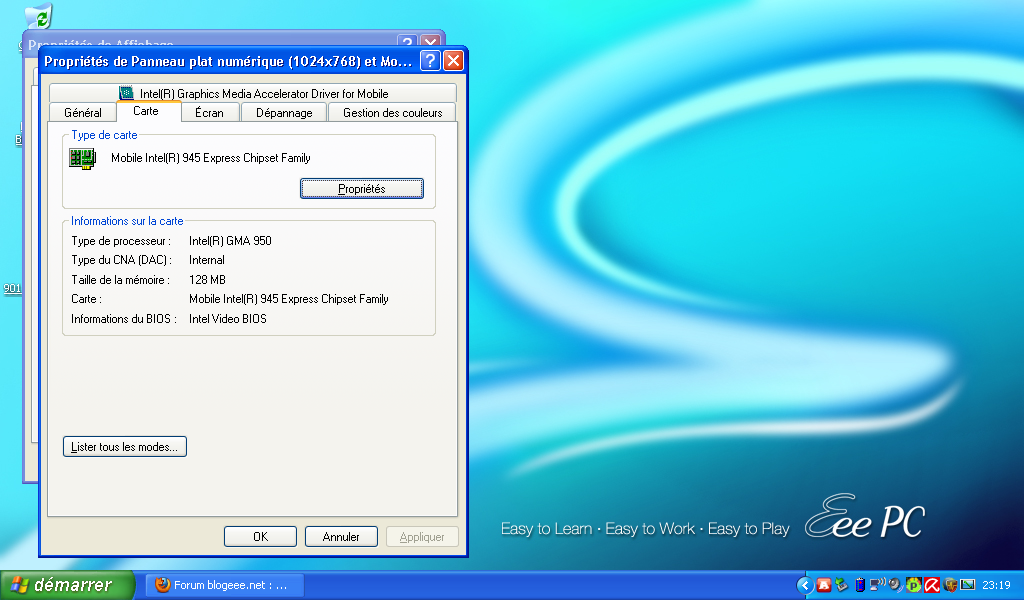Confirm the dialog with OK

(260, 537)
